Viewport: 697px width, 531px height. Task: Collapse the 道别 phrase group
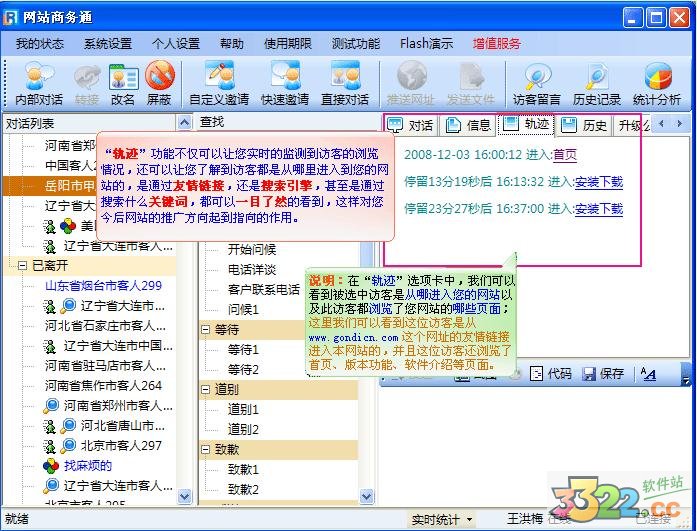coord(205,390)
